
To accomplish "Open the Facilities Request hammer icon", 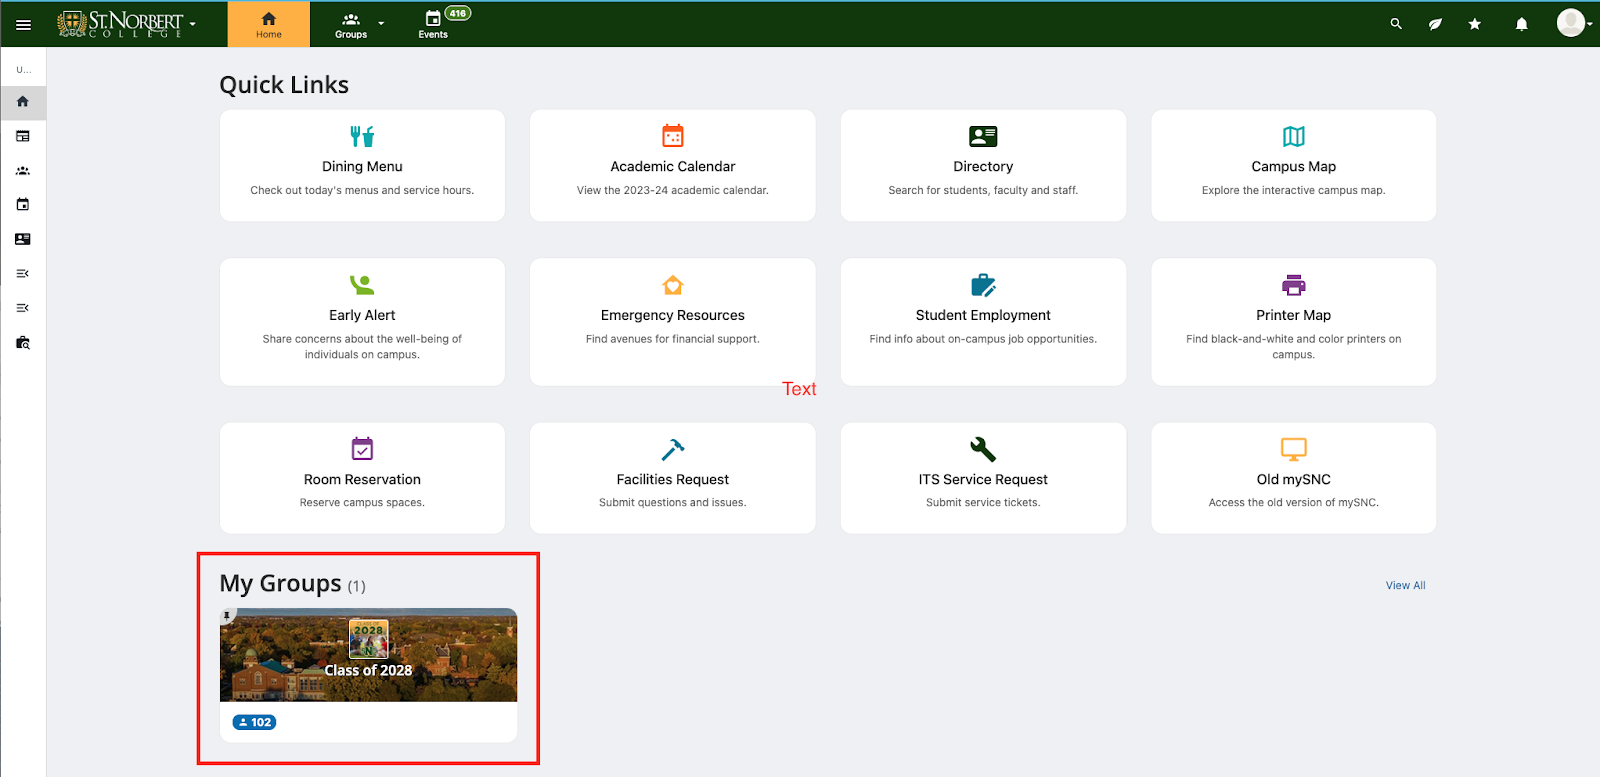I will pyautogui.click(x=673, y=449).
